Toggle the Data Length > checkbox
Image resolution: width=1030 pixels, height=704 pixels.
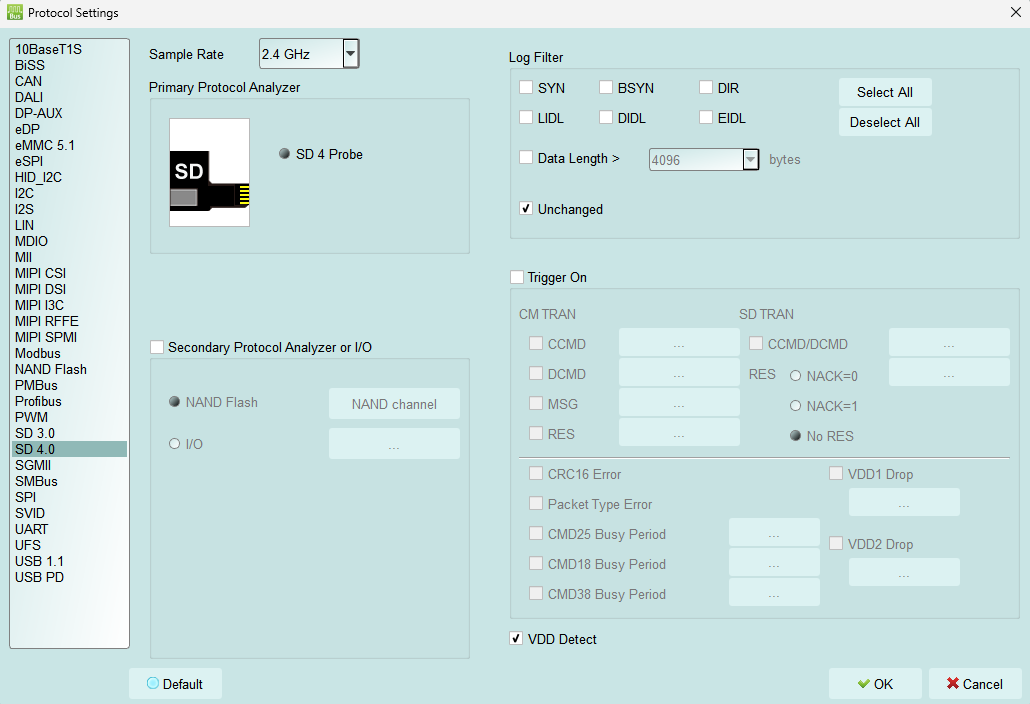point(526,158)
